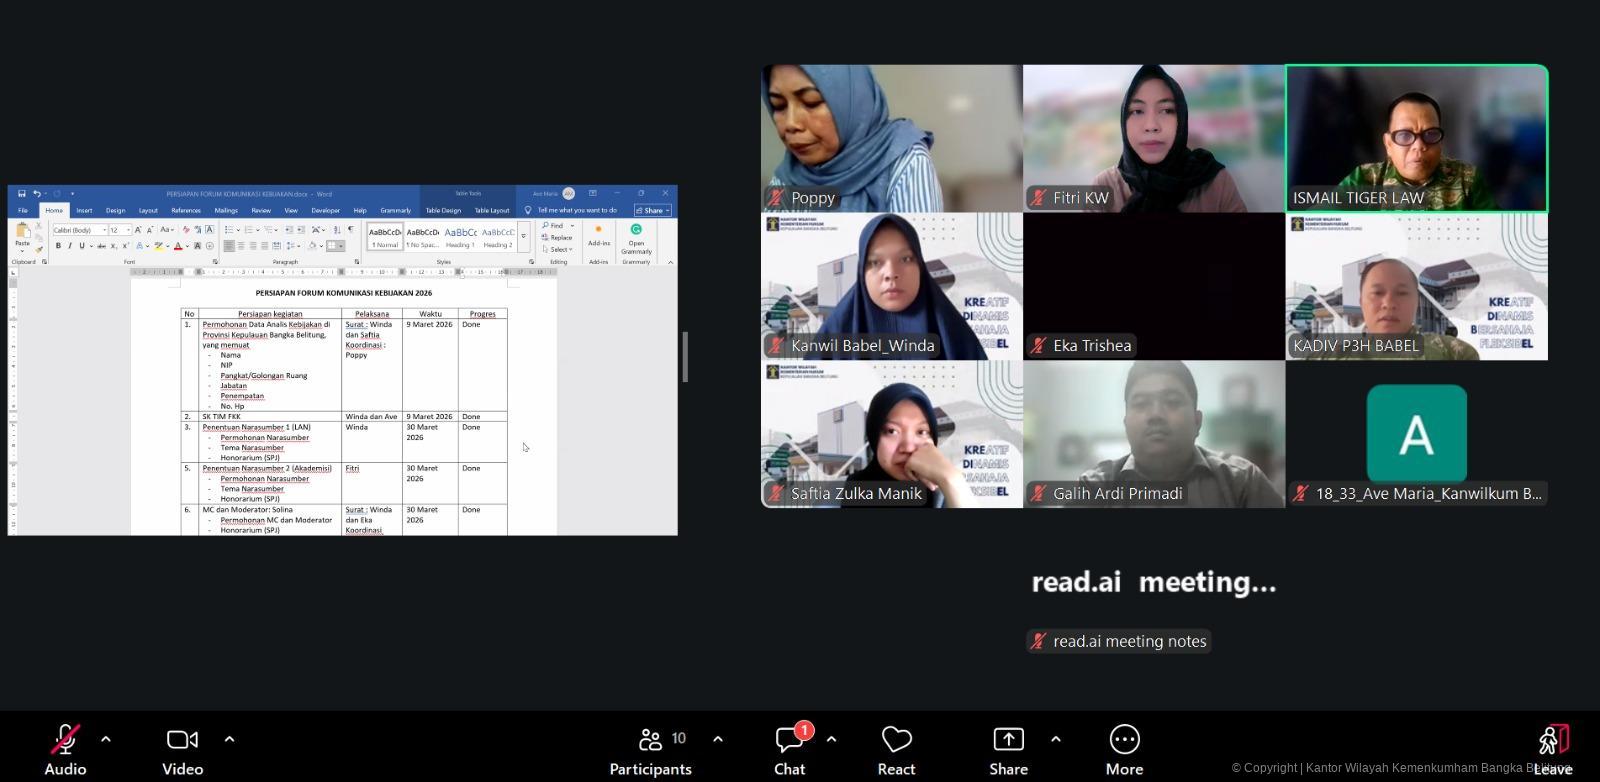Screen dimensions: 1600x782
Task: Click the Paste icon in the Word ribbon
Action: [x=22, y=236]
